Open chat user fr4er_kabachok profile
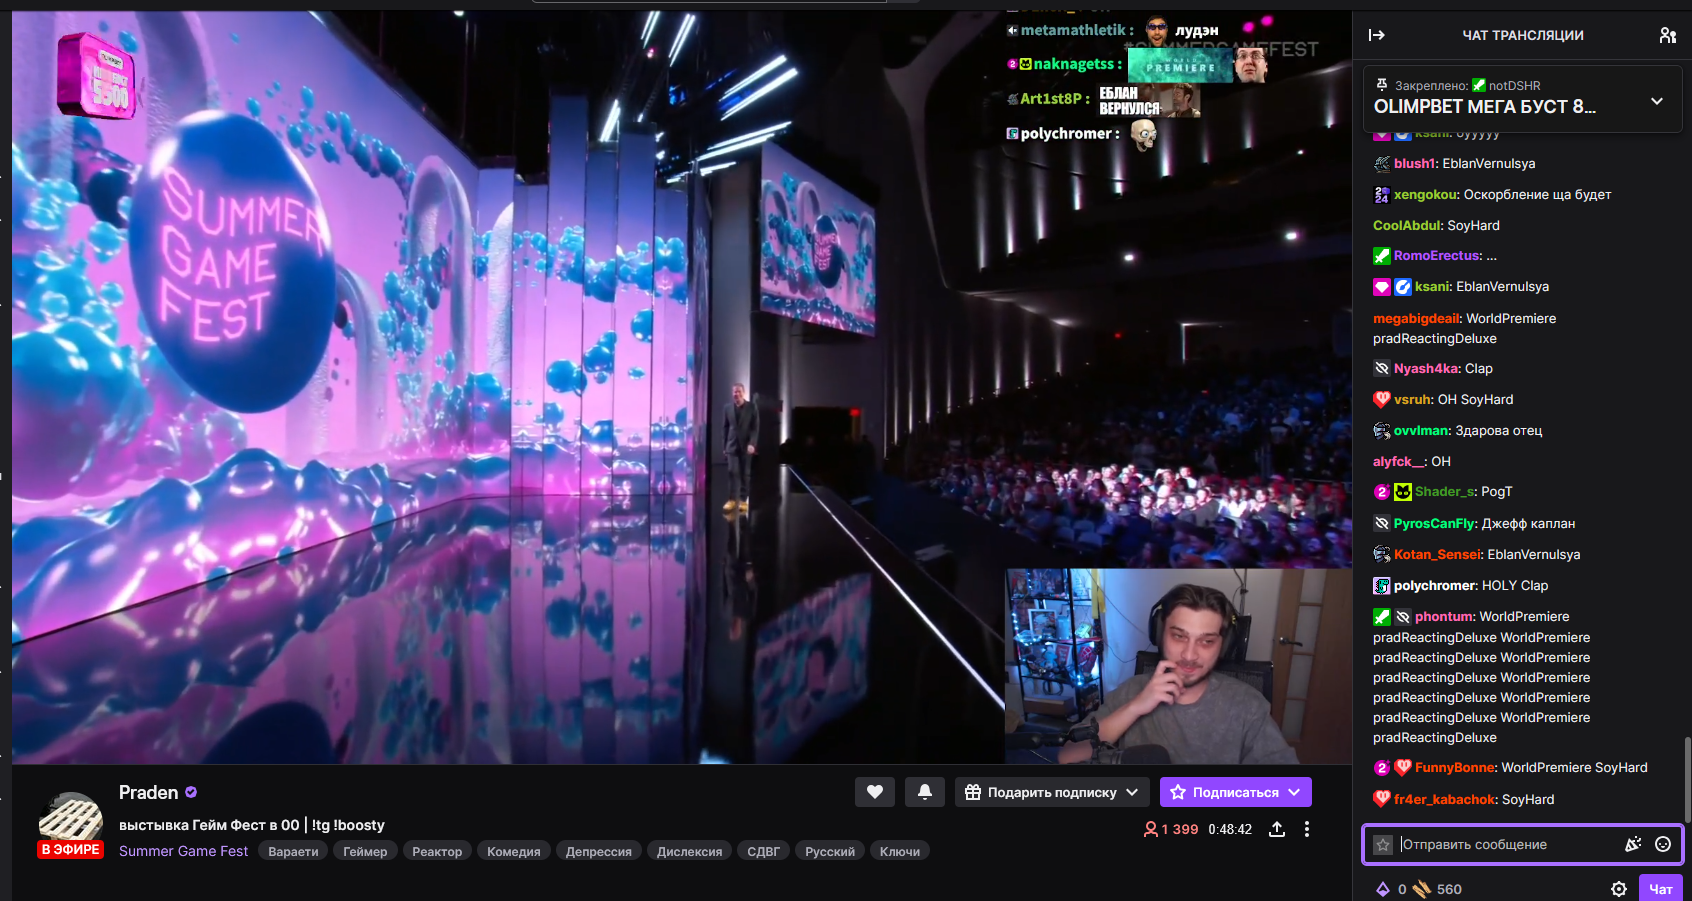 [1444, 799]
